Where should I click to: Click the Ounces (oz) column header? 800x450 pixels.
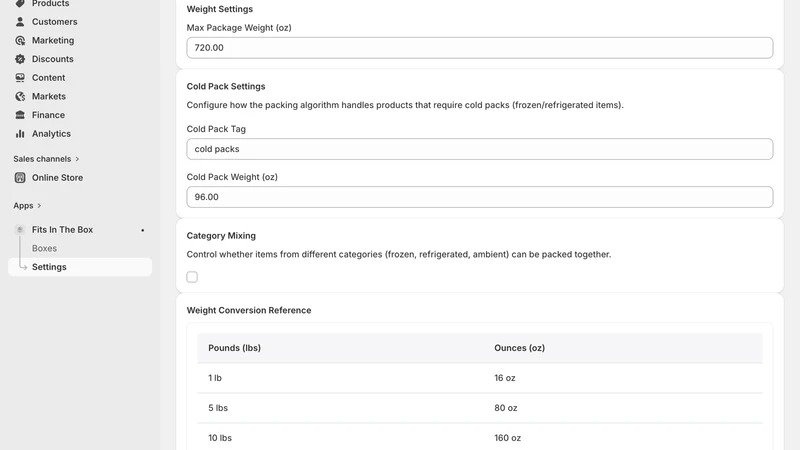click(519, 348)
